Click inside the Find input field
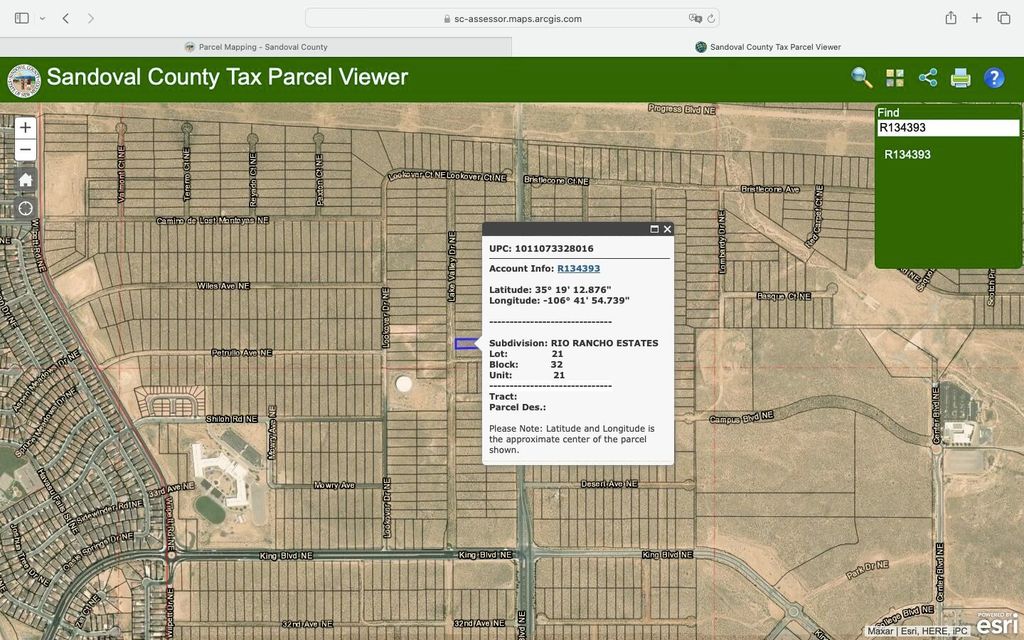 [x=947, y=127]
